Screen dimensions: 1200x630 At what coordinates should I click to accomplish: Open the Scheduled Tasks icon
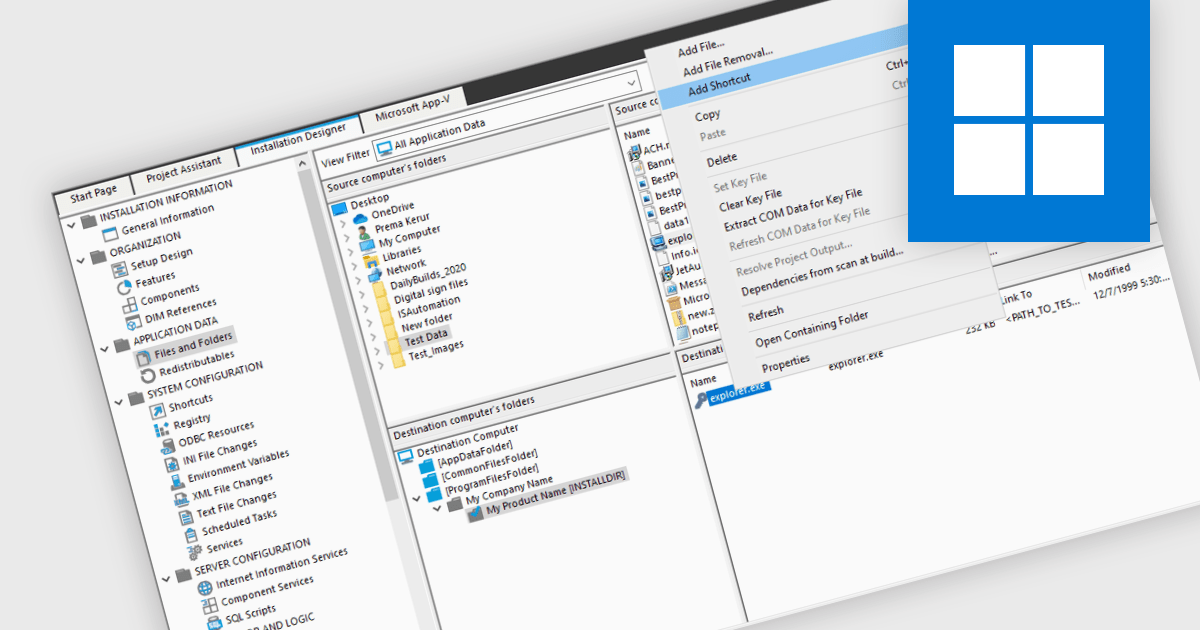pos(189,535)
